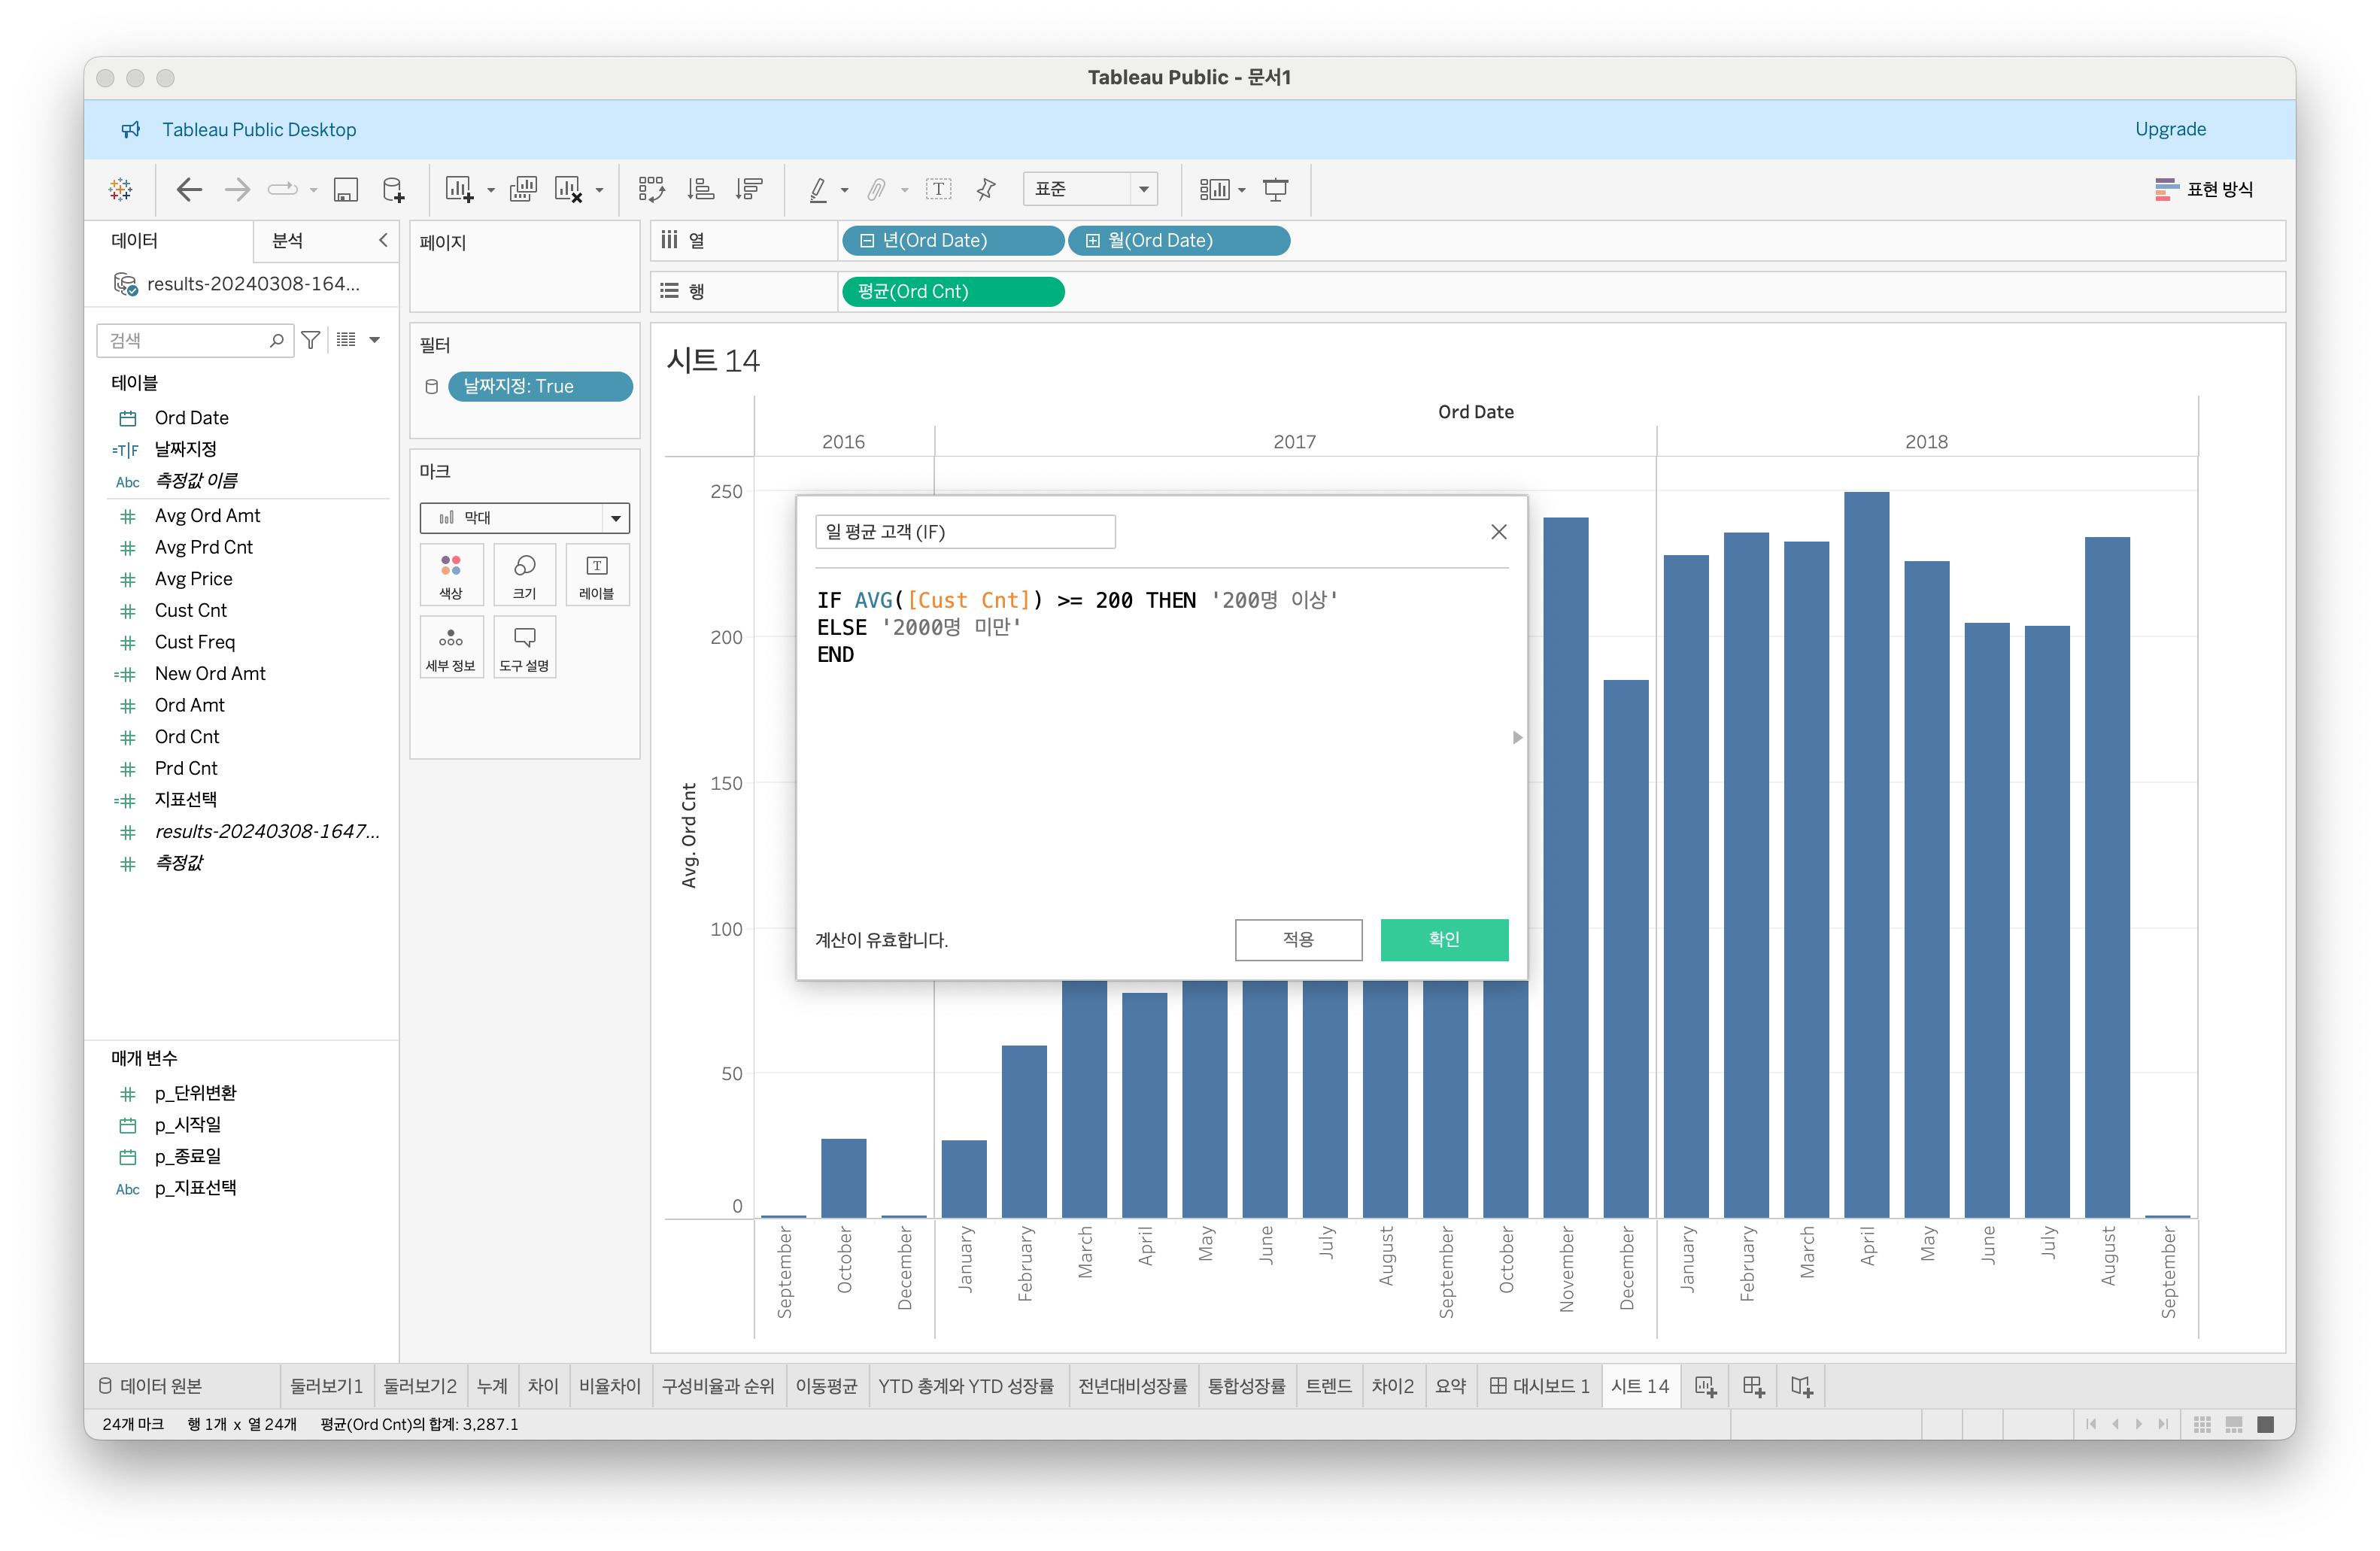Expand the function reference arrow in calculation editor

coord(1517,737)
